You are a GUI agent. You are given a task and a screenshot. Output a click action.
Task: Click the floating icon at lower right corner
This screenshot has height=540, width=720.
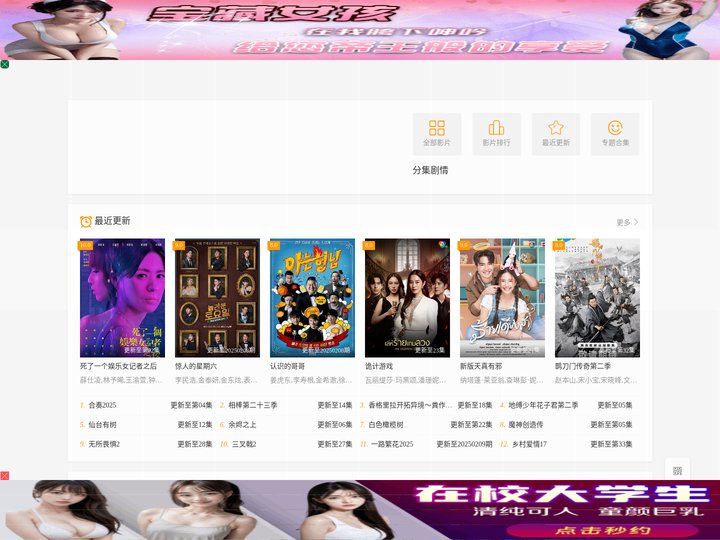tap(677, 470)
